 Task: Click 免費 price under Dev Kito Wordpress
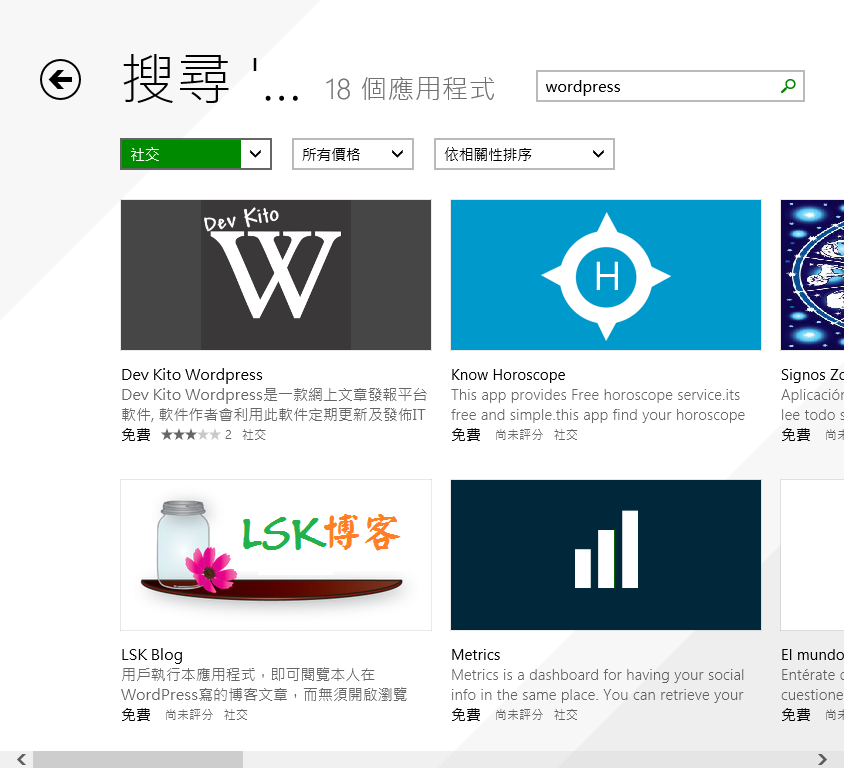pyautogui.click(x=136, y=435)
